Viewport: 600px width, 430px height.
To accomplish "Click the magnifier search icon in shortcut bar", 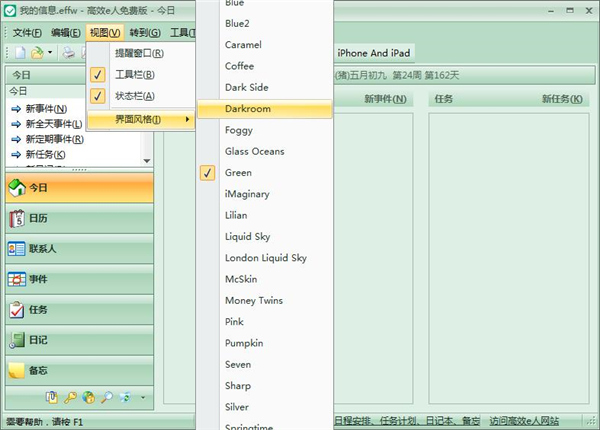I will tap(106, 398).
